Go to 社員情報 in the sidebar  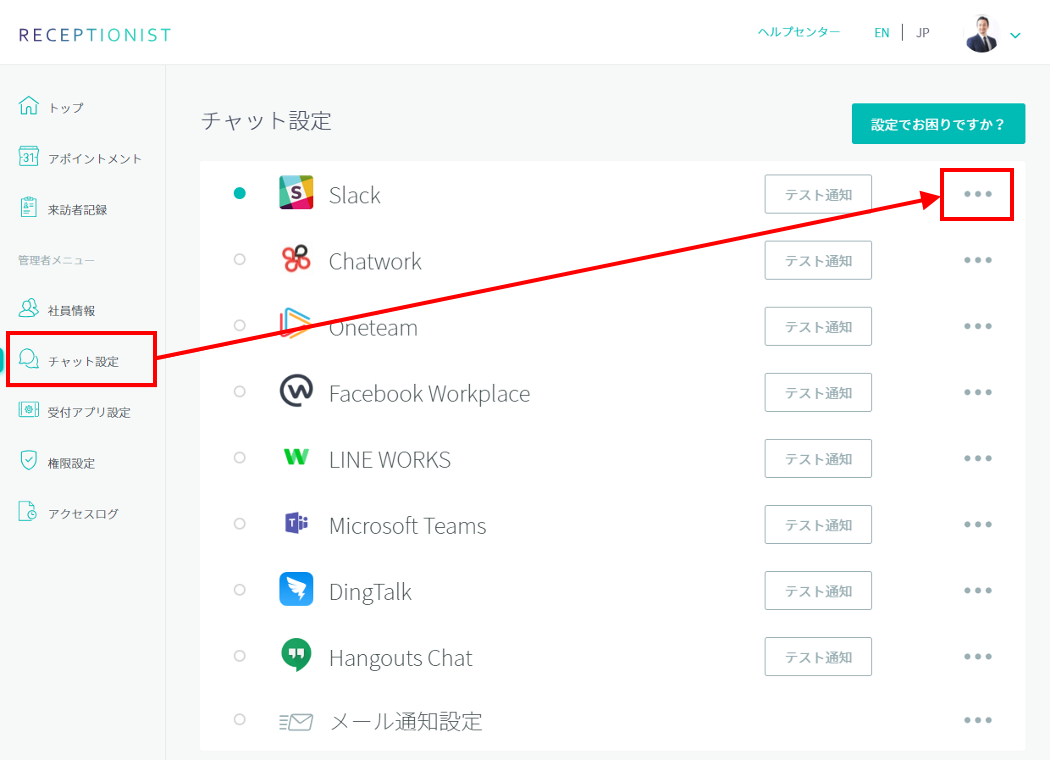71,310
